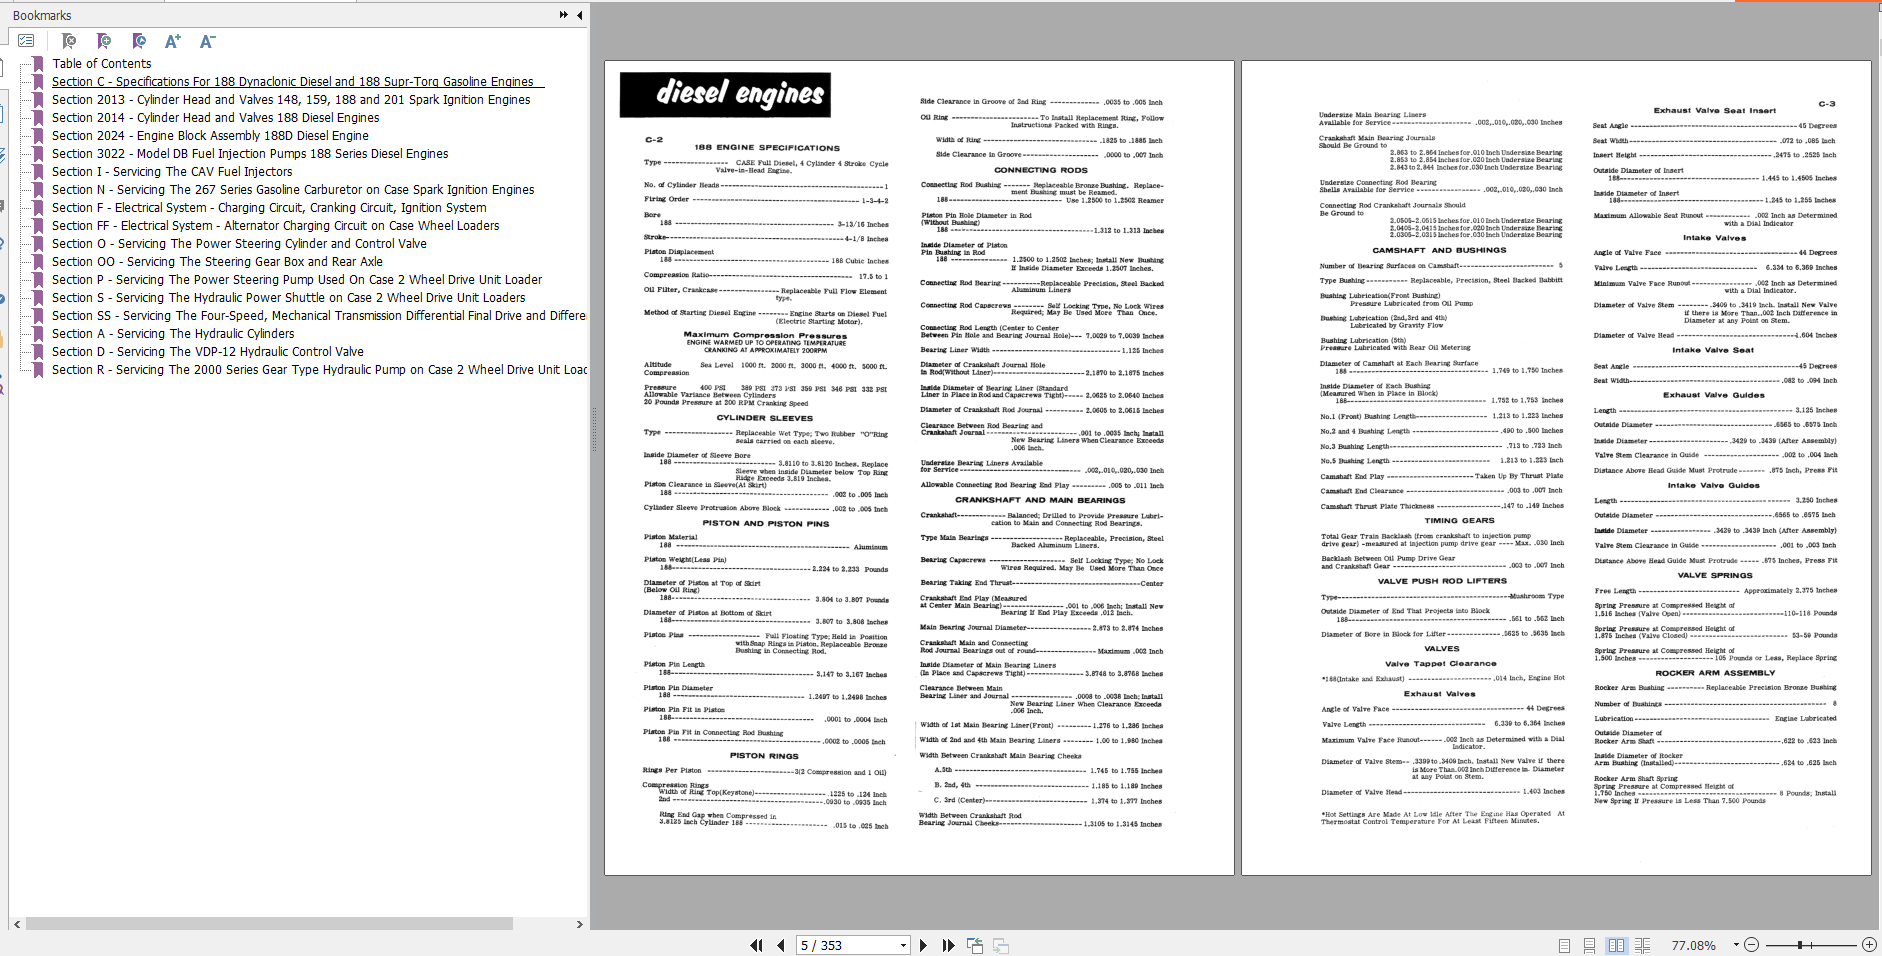Open Section S Hydraulic Power Shuttle bookmark
Viewport: 1882px width, 956px height.
coord(289,297)
